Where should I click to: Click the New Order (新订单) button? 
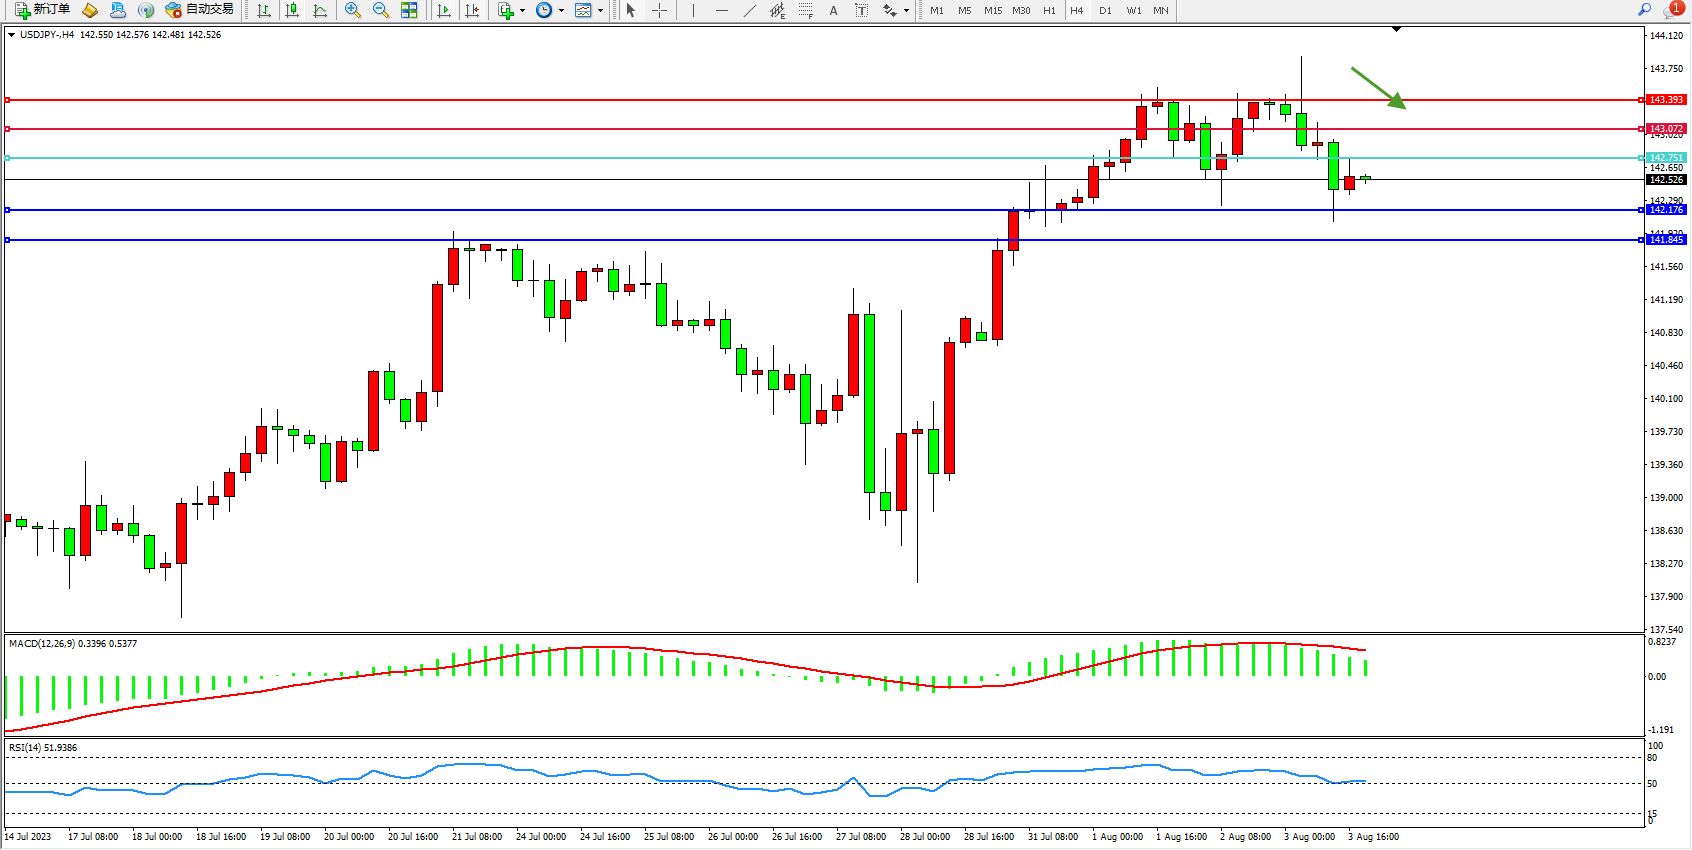(x=42, y=10)
